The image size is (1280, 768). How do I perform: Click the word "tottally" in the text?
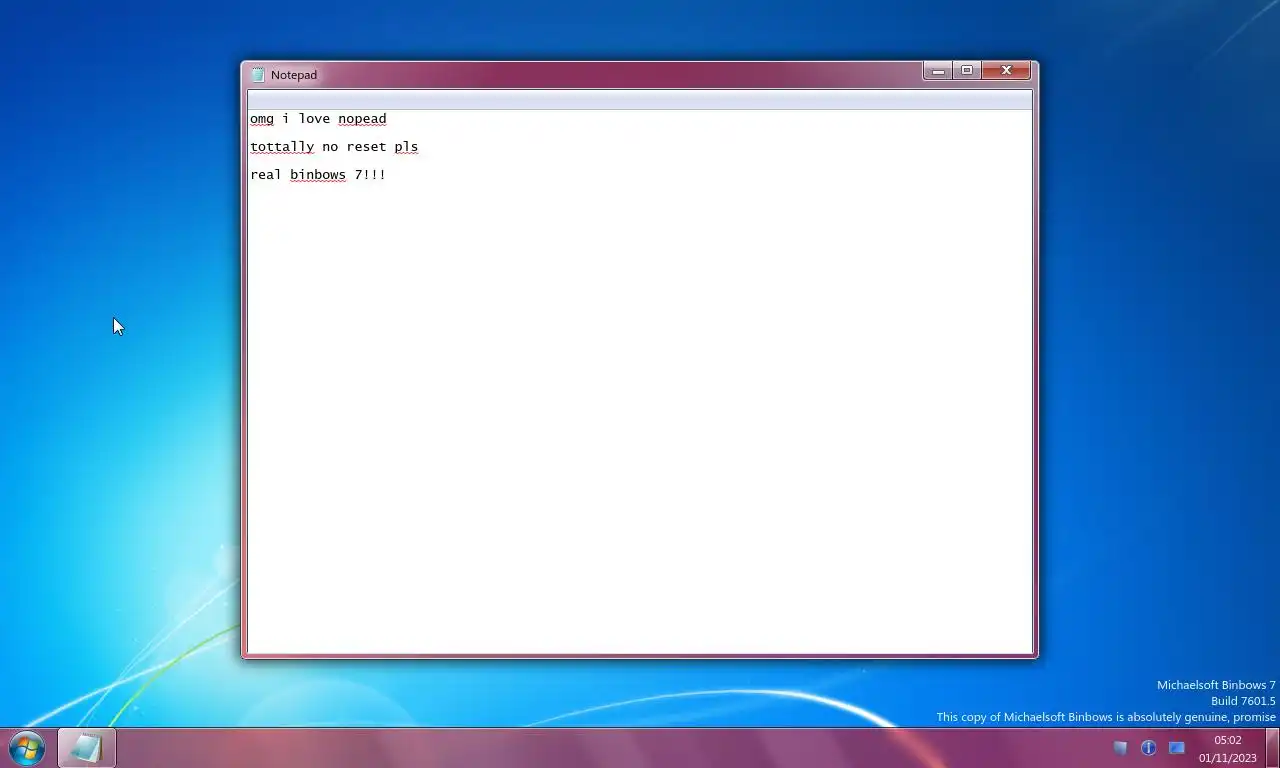(x=282, y=147)
